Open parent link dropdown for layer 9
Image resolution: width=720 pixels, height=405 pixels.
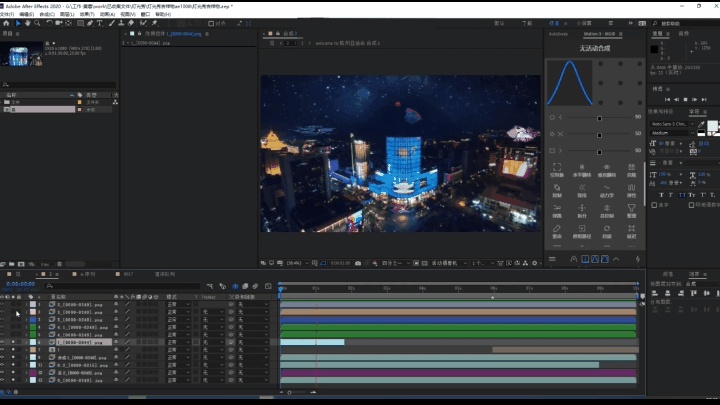pyautogui.click(x=253, y=365)
